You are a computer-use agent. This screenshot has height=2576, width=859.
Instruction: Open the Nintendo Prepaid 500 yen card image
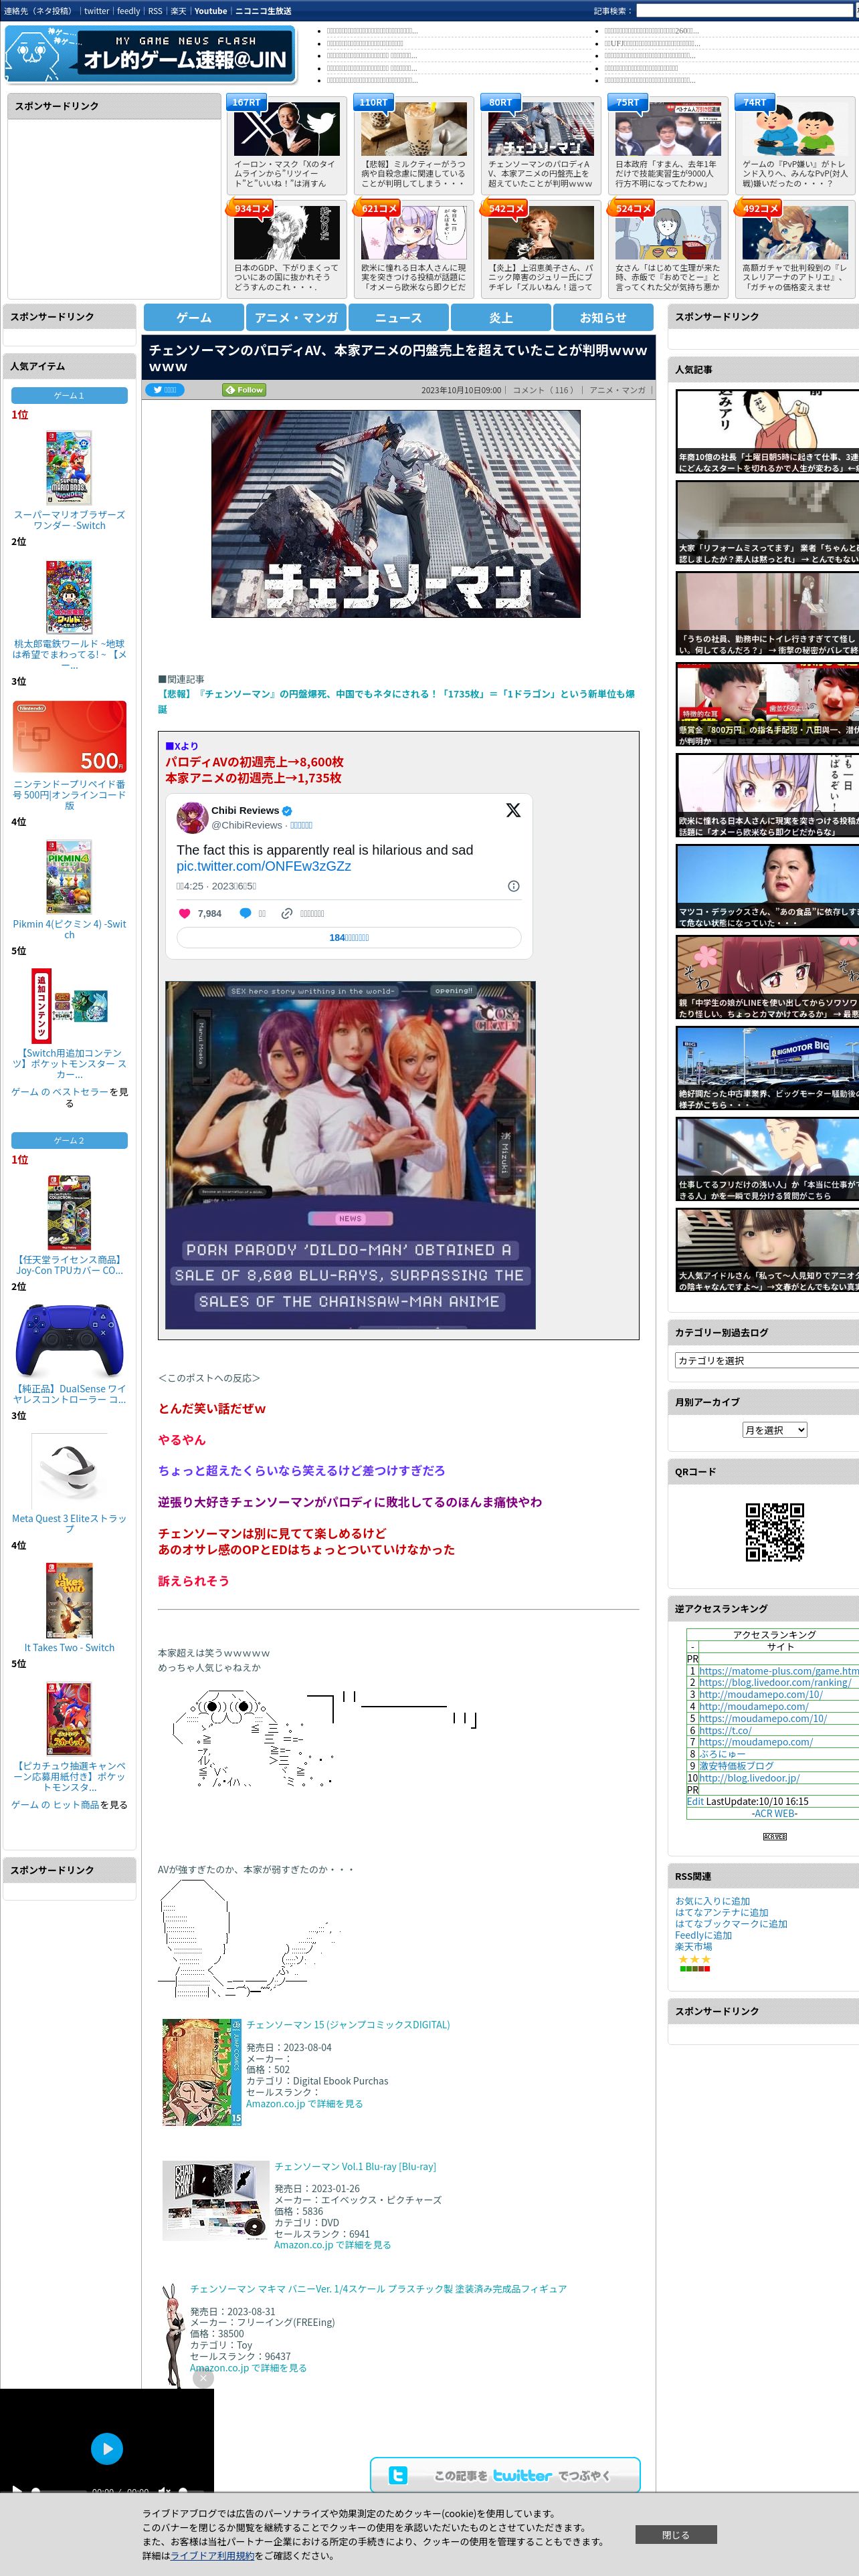click(x=69, y=737)
